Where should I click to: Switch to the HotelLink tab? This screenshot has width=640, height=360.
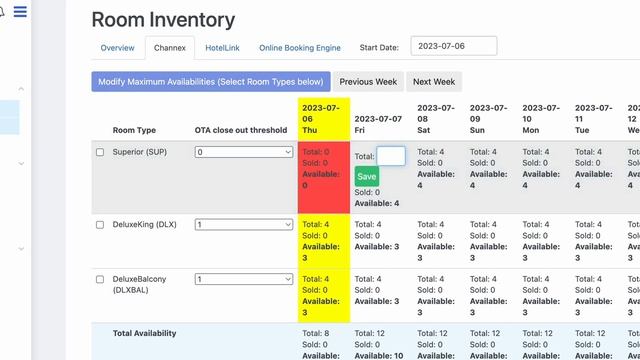click(x=222, y=48)
